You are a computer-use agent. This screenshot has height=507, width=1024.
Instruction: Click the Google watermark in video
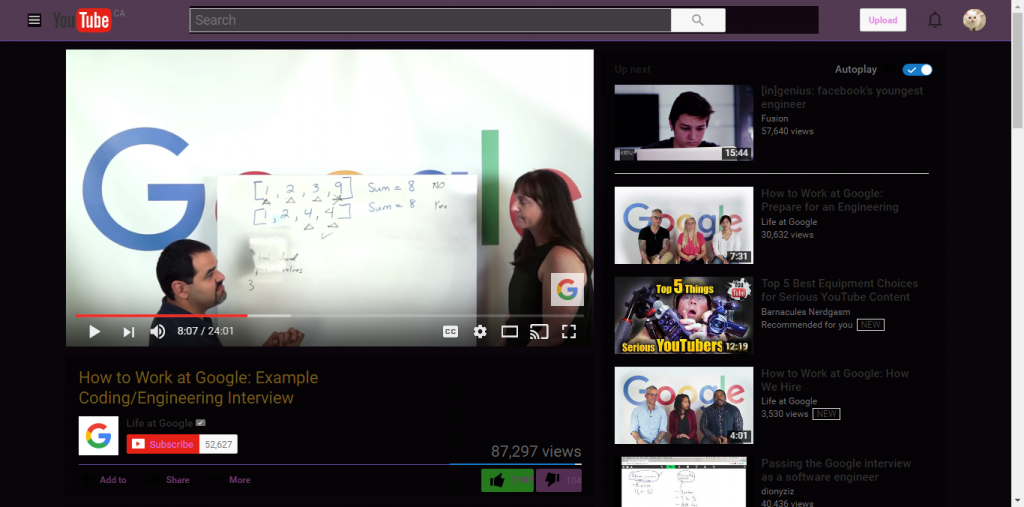point(567,289)
